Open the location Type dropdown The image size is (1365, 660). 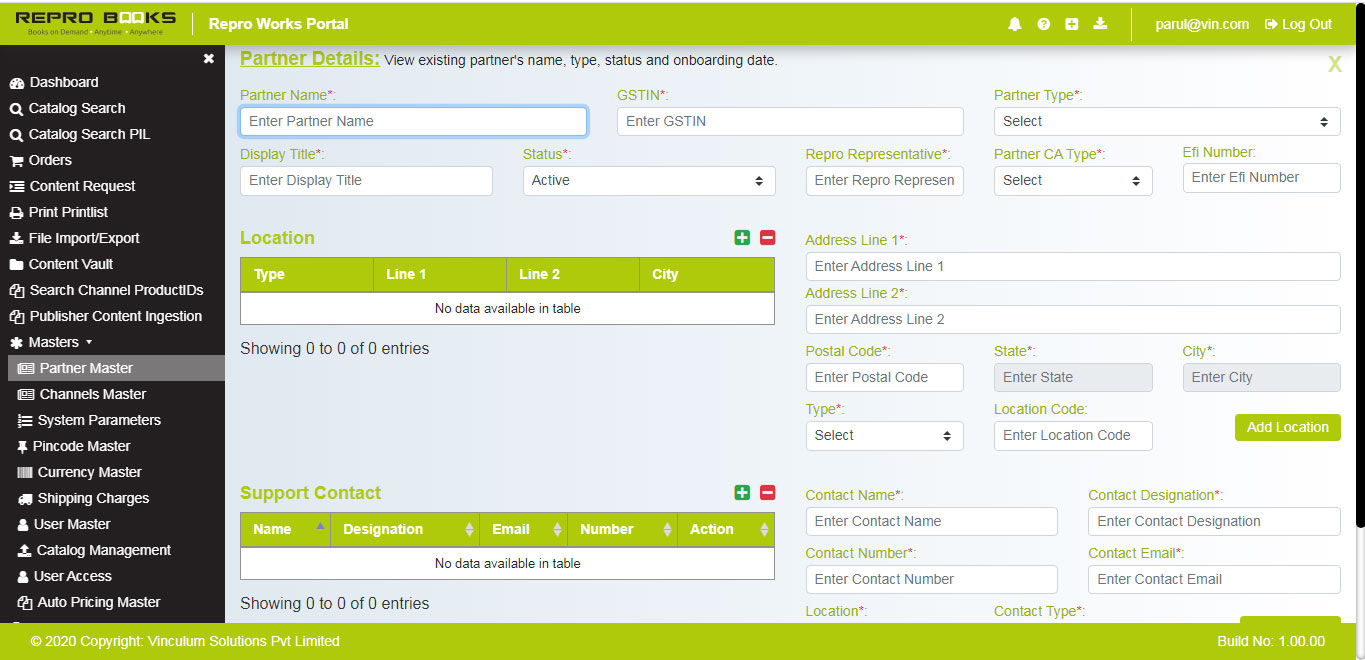(x=884, y=436)
